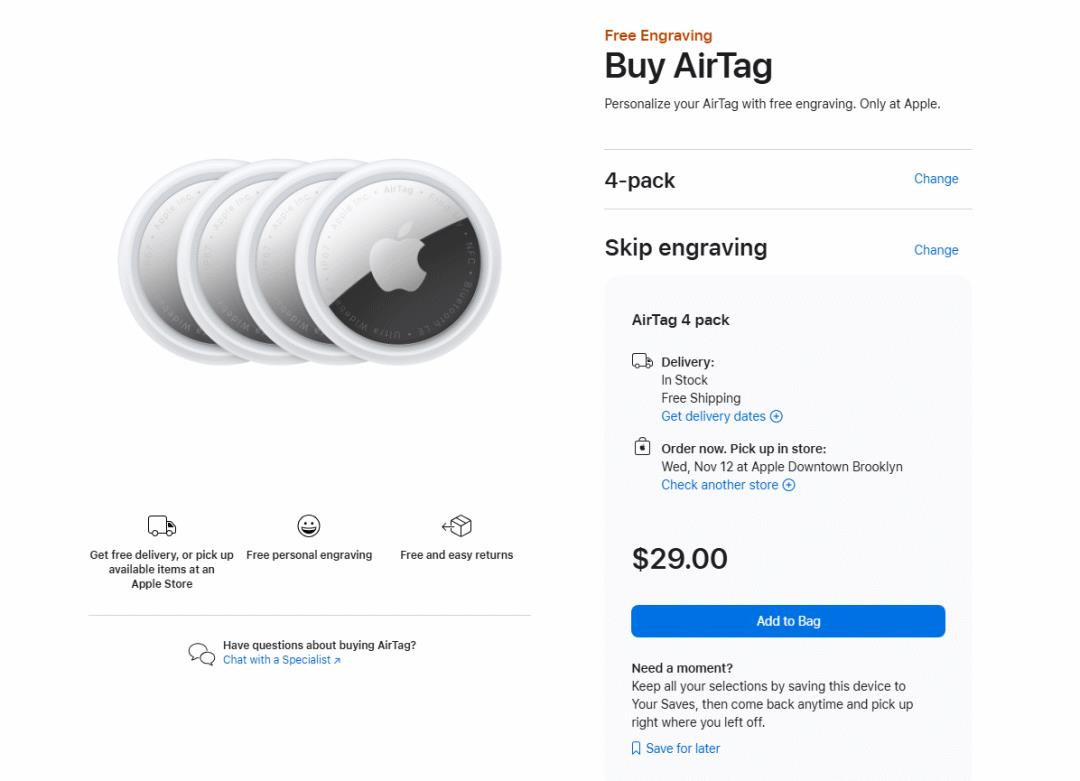Viewport: 1080px width, 781px height.
Task: Click the chat bubbles icon
Action: pos(201,653)
